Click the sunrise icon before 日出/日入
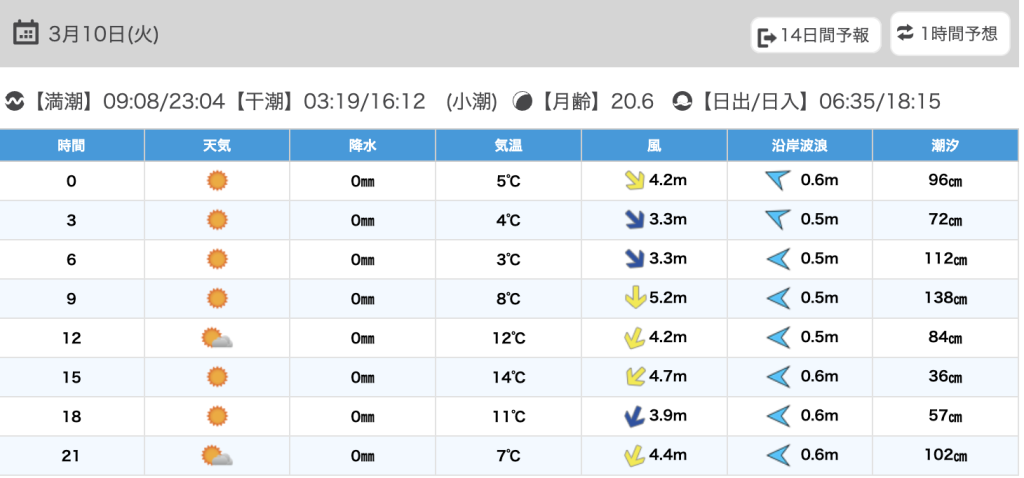 (x=682, y=101)
